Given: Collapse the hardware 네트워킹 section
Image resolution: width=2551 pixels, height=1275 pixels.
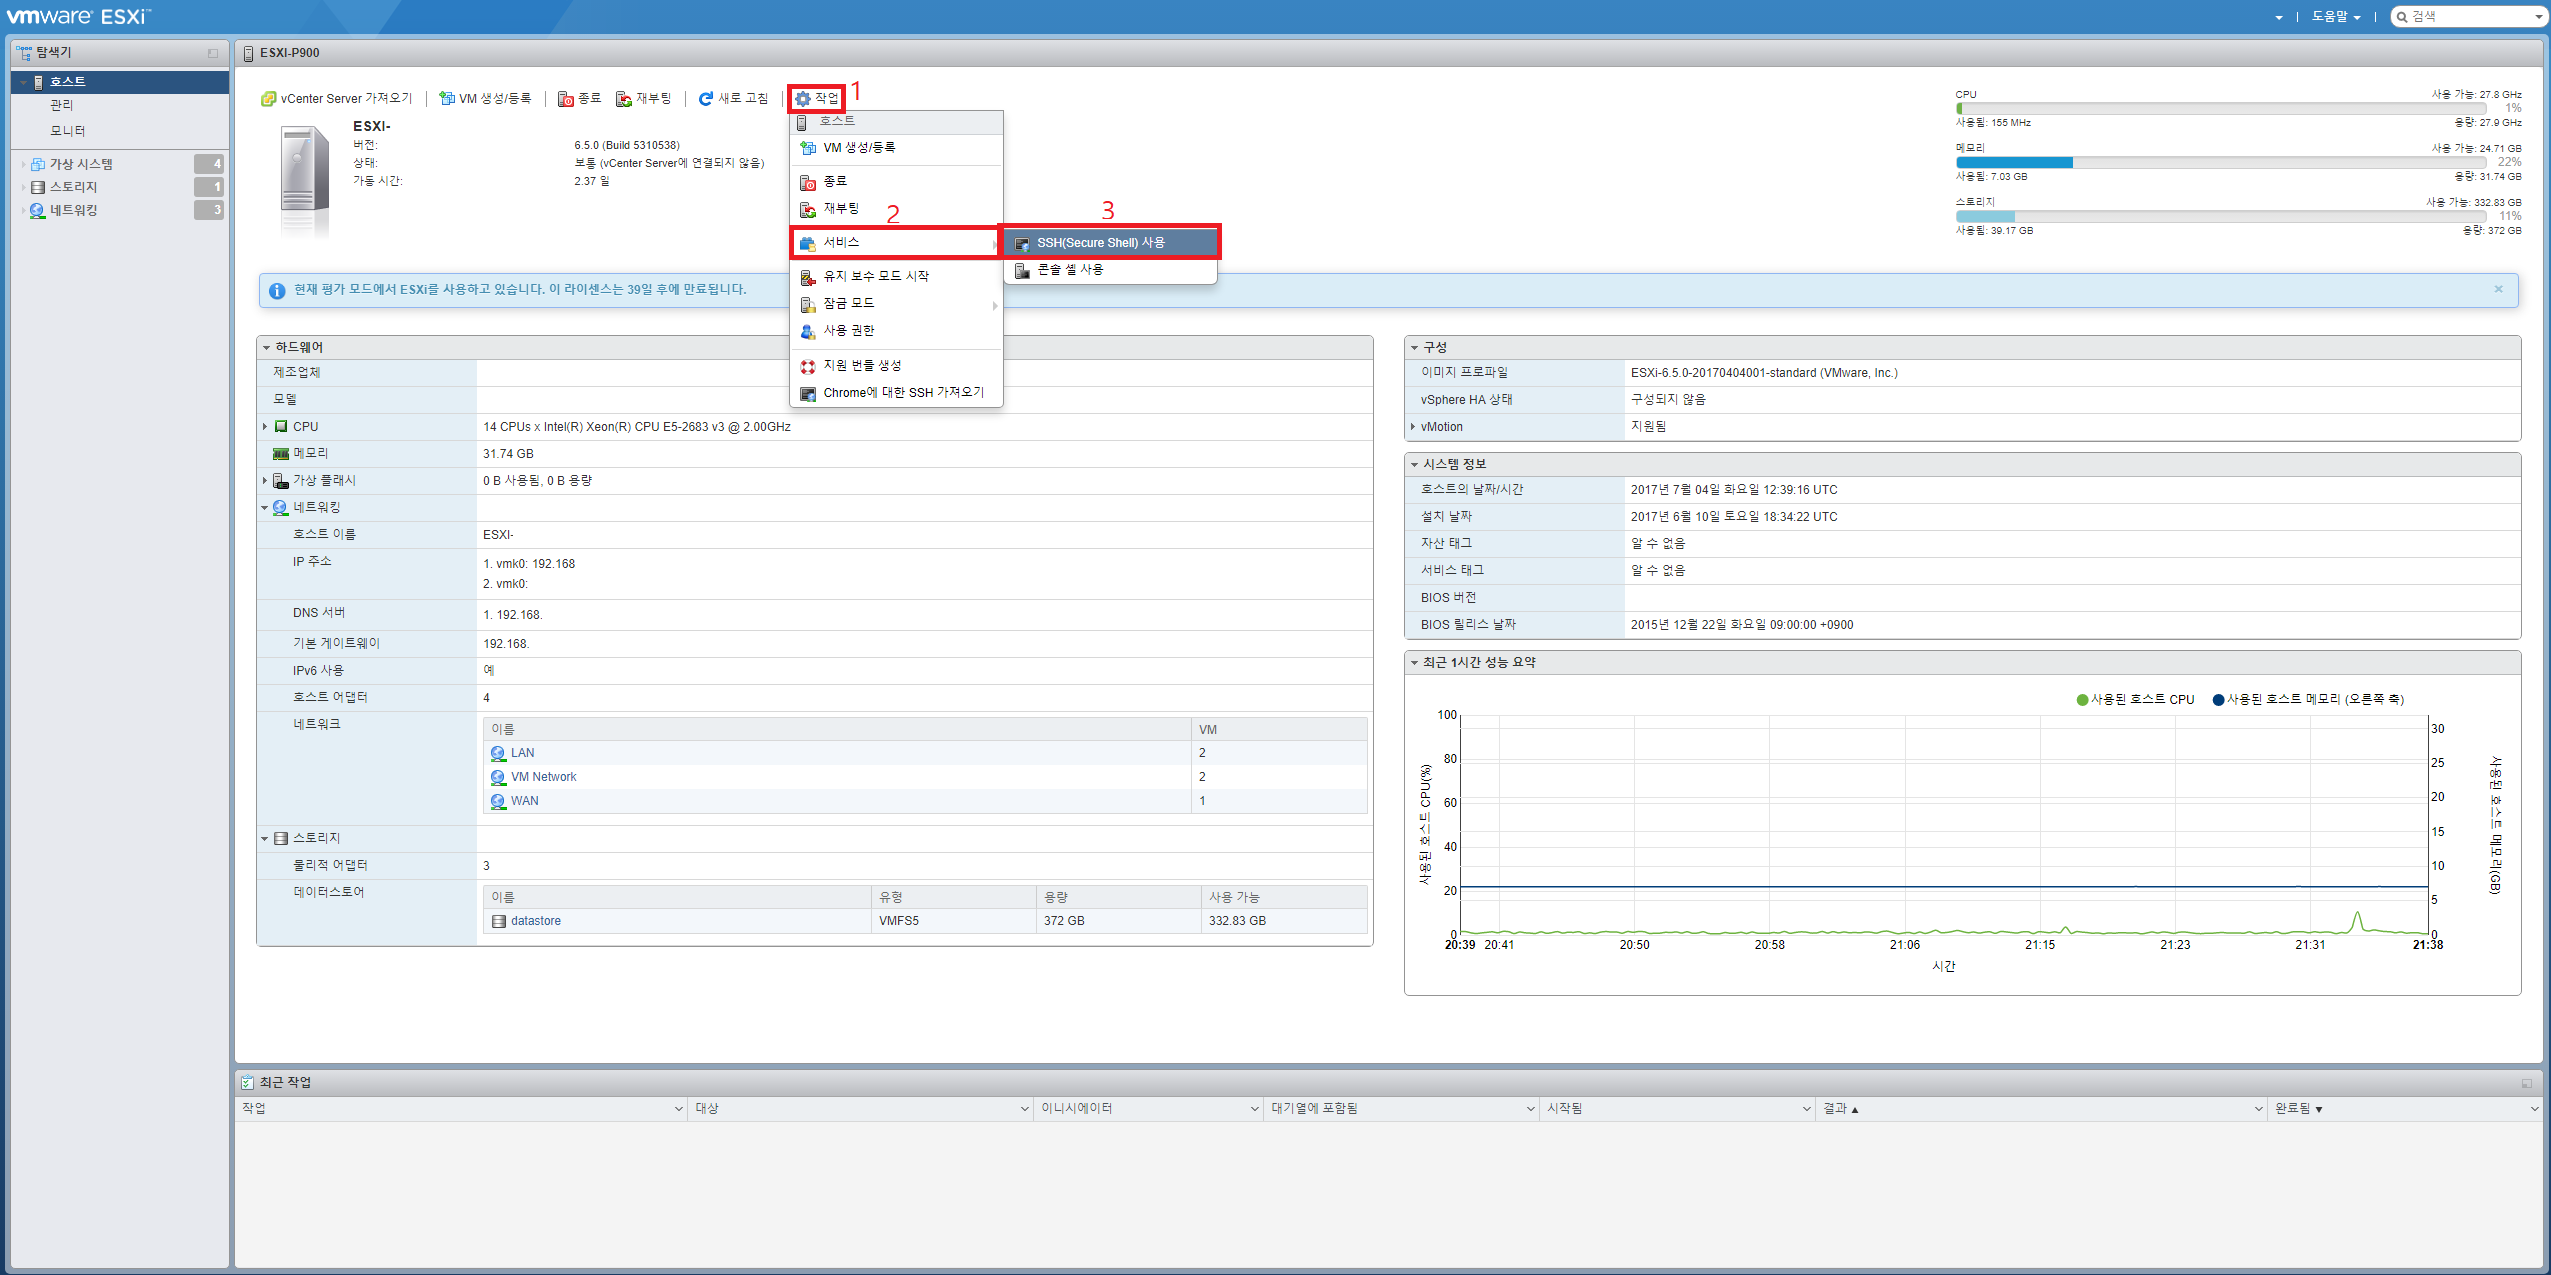Looking at the screenshot, I should point(265,508).
